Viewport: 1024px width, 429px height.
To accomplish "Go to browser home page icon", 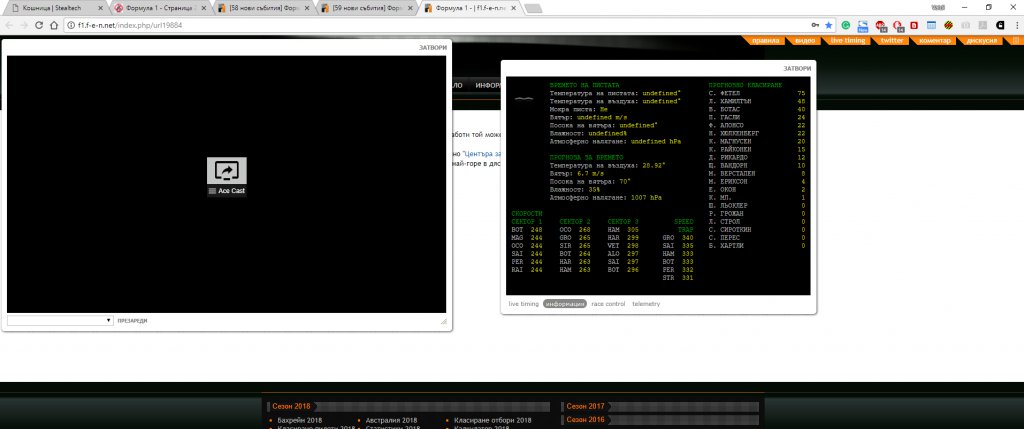I will click(53, 25).
